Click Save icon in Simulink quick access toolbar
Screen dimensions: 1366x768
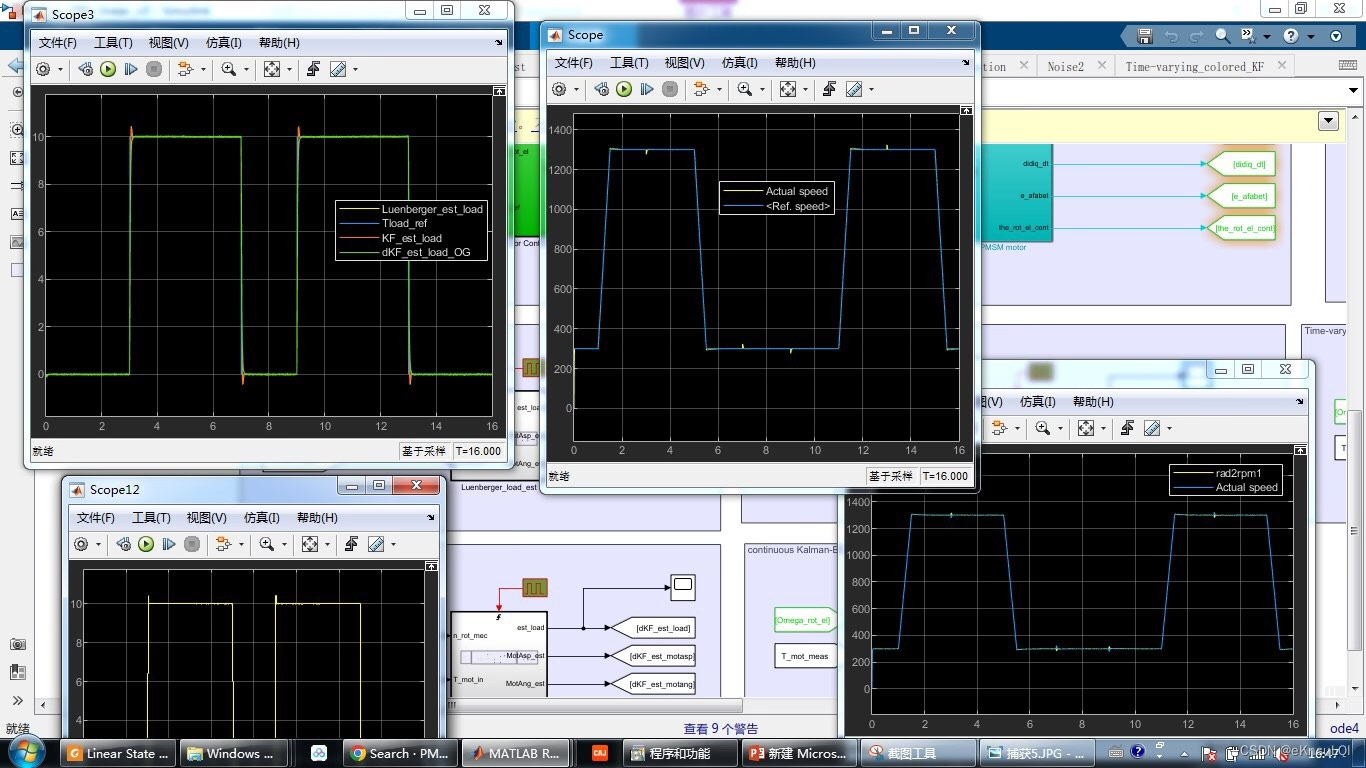1145,36
